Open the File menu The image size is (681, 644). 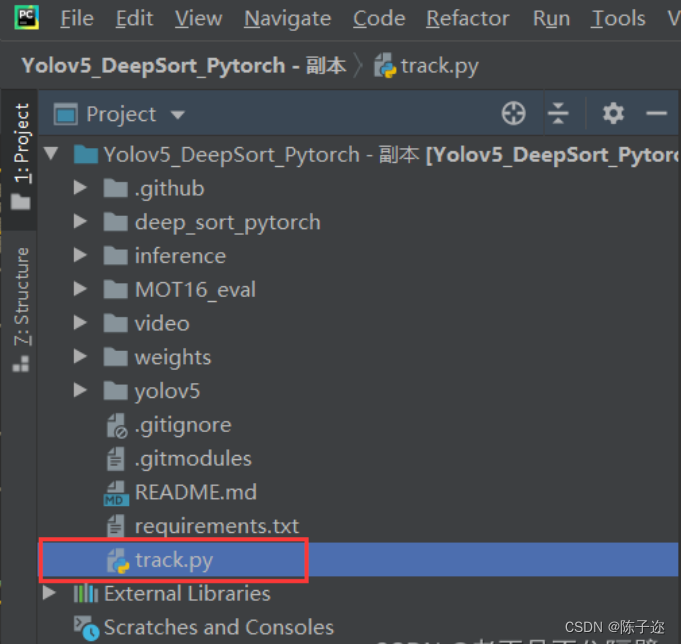(77, 18)
